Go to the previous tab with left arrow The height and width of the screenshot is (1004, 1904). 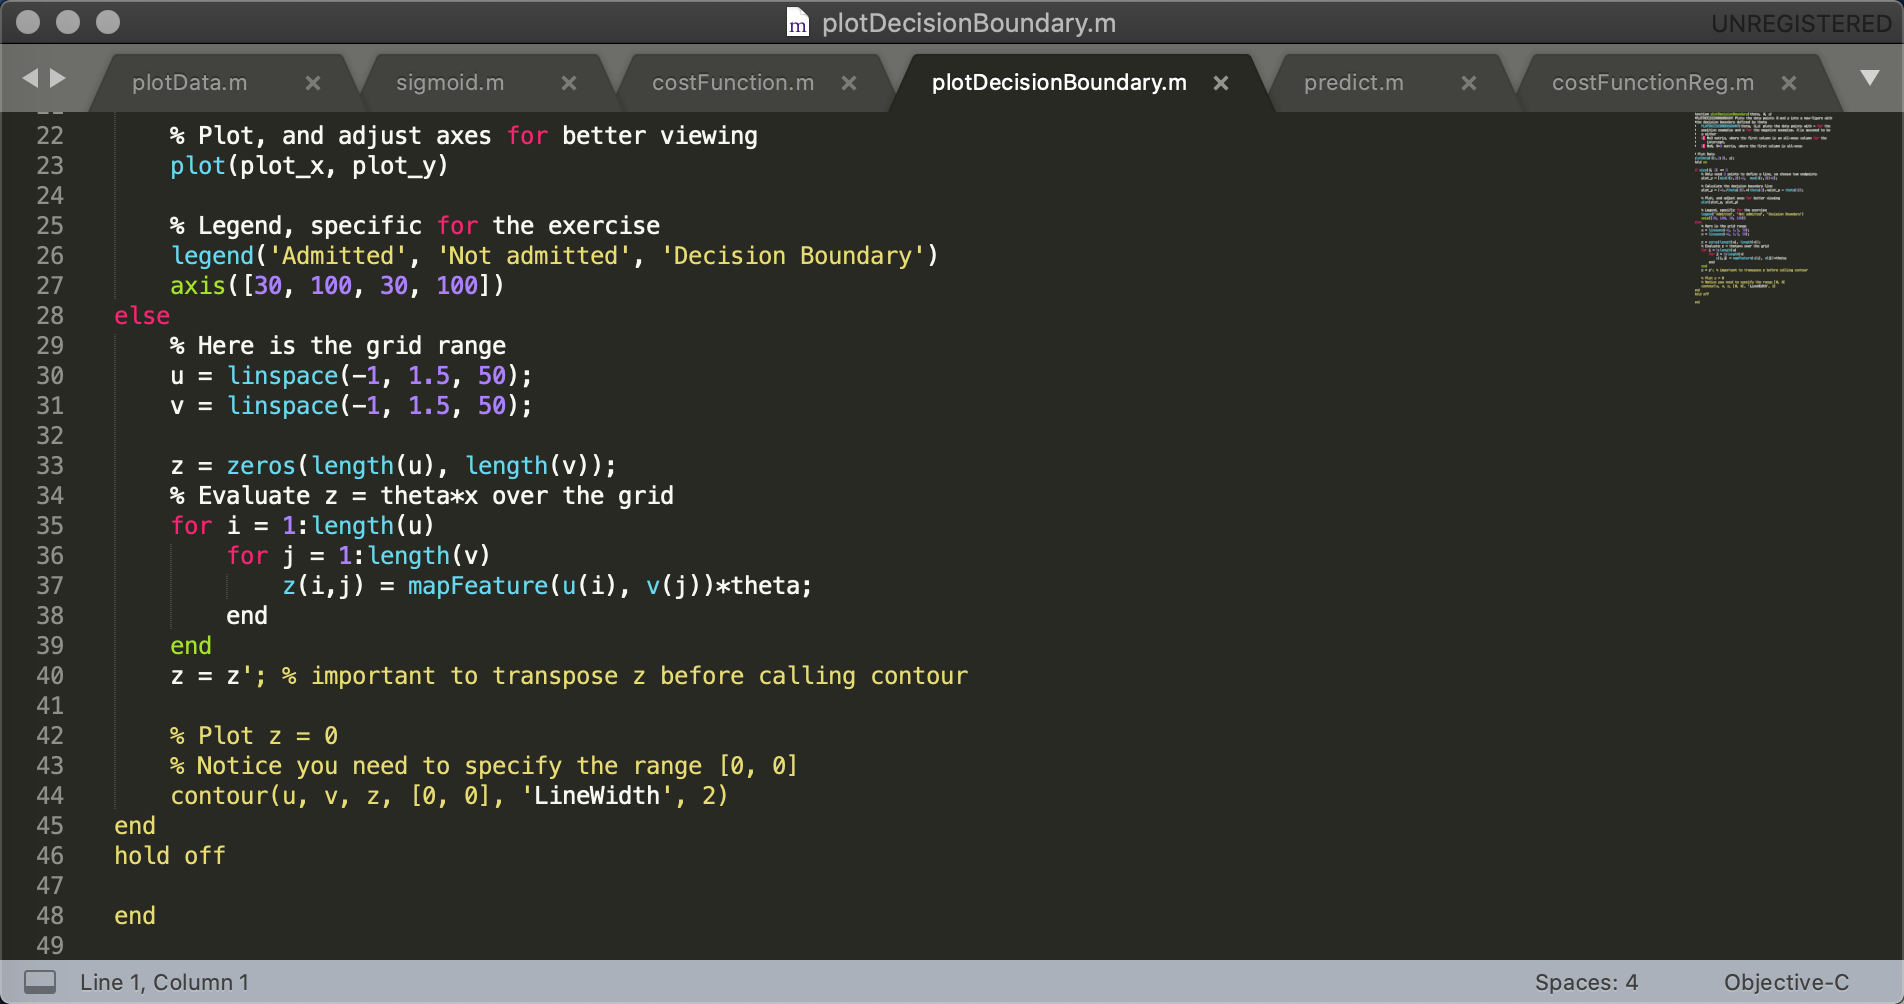(30, 77)
